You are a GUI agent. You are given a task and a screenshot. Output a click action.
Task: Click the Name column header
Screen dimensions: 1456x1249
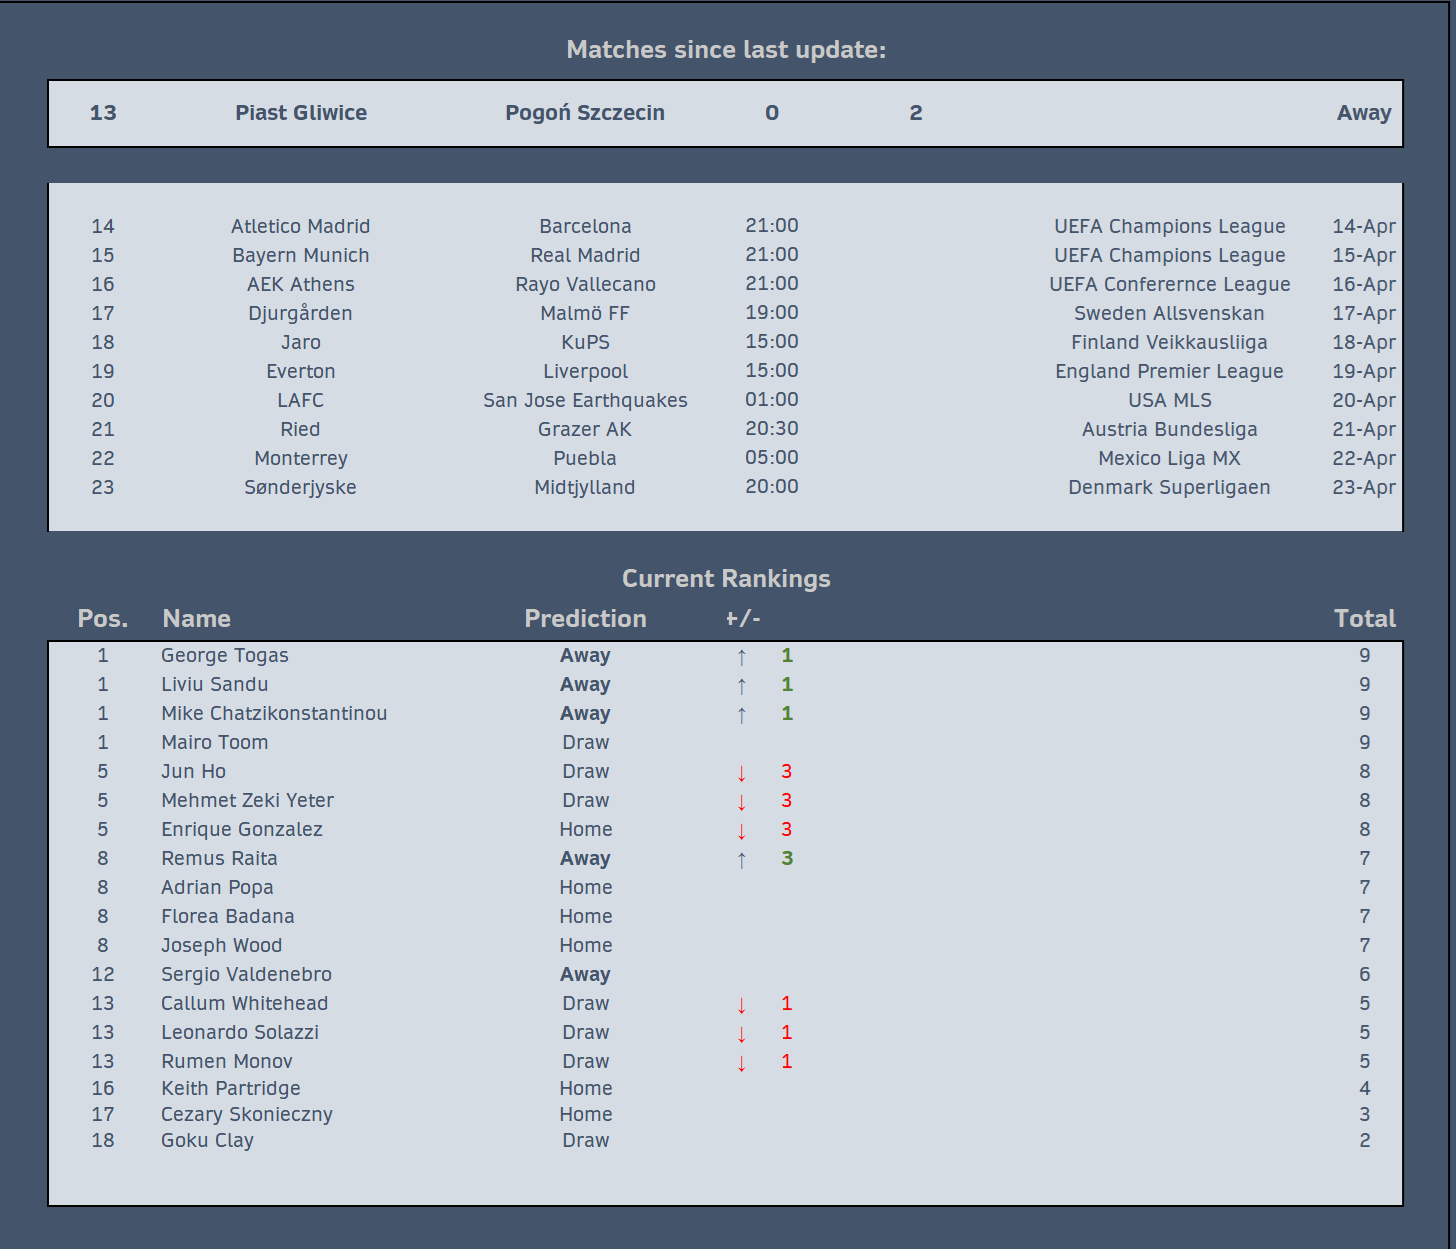(x=197, y=619)
